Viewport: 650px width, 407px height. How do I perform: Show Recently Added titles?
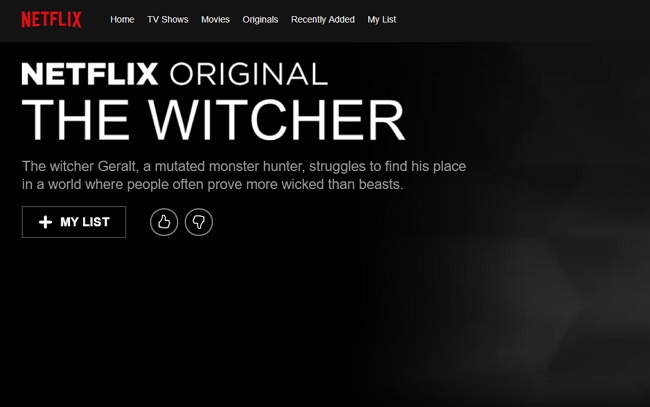[323, 19]
